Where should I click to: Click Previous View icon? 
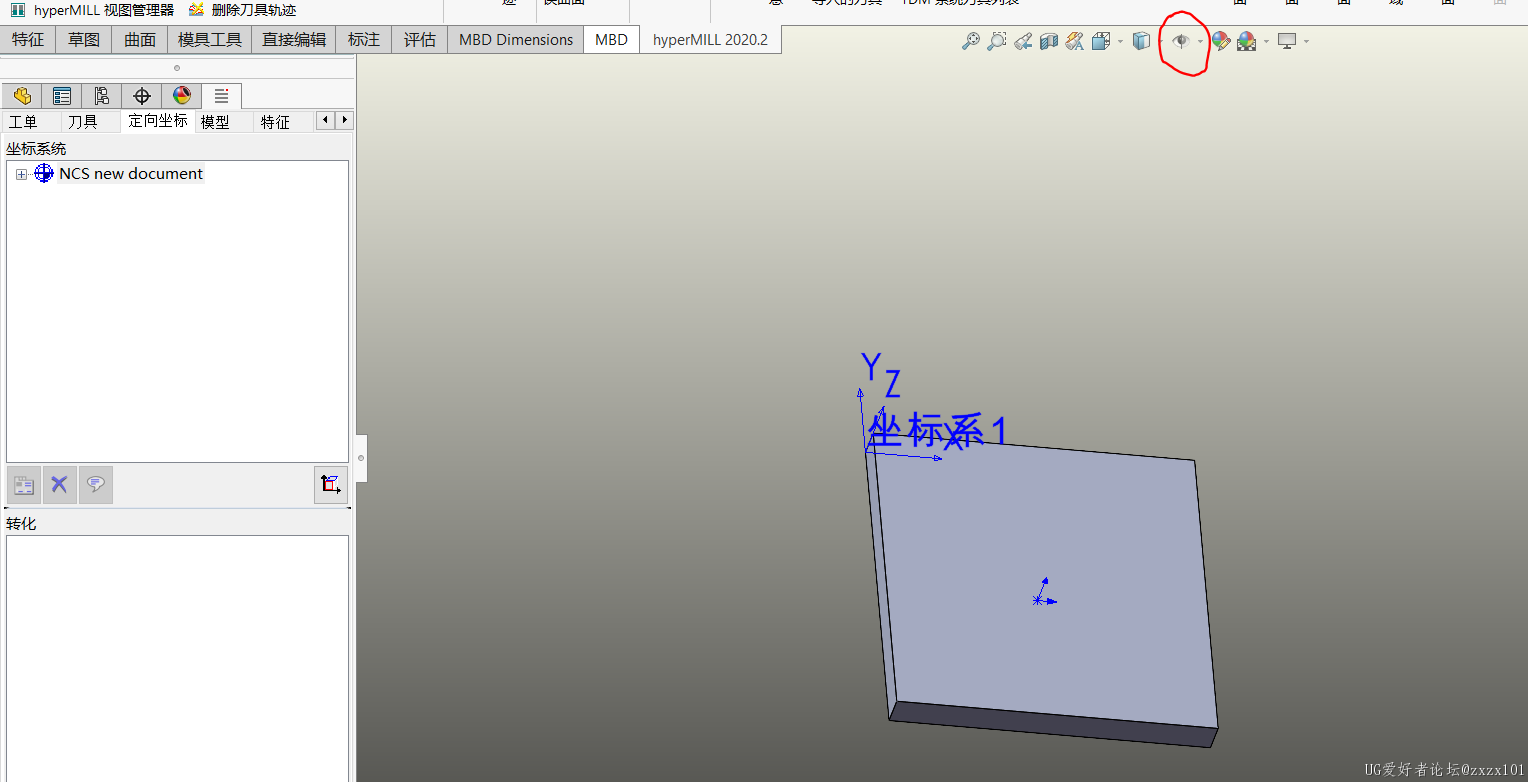(x=1023, y=41)
